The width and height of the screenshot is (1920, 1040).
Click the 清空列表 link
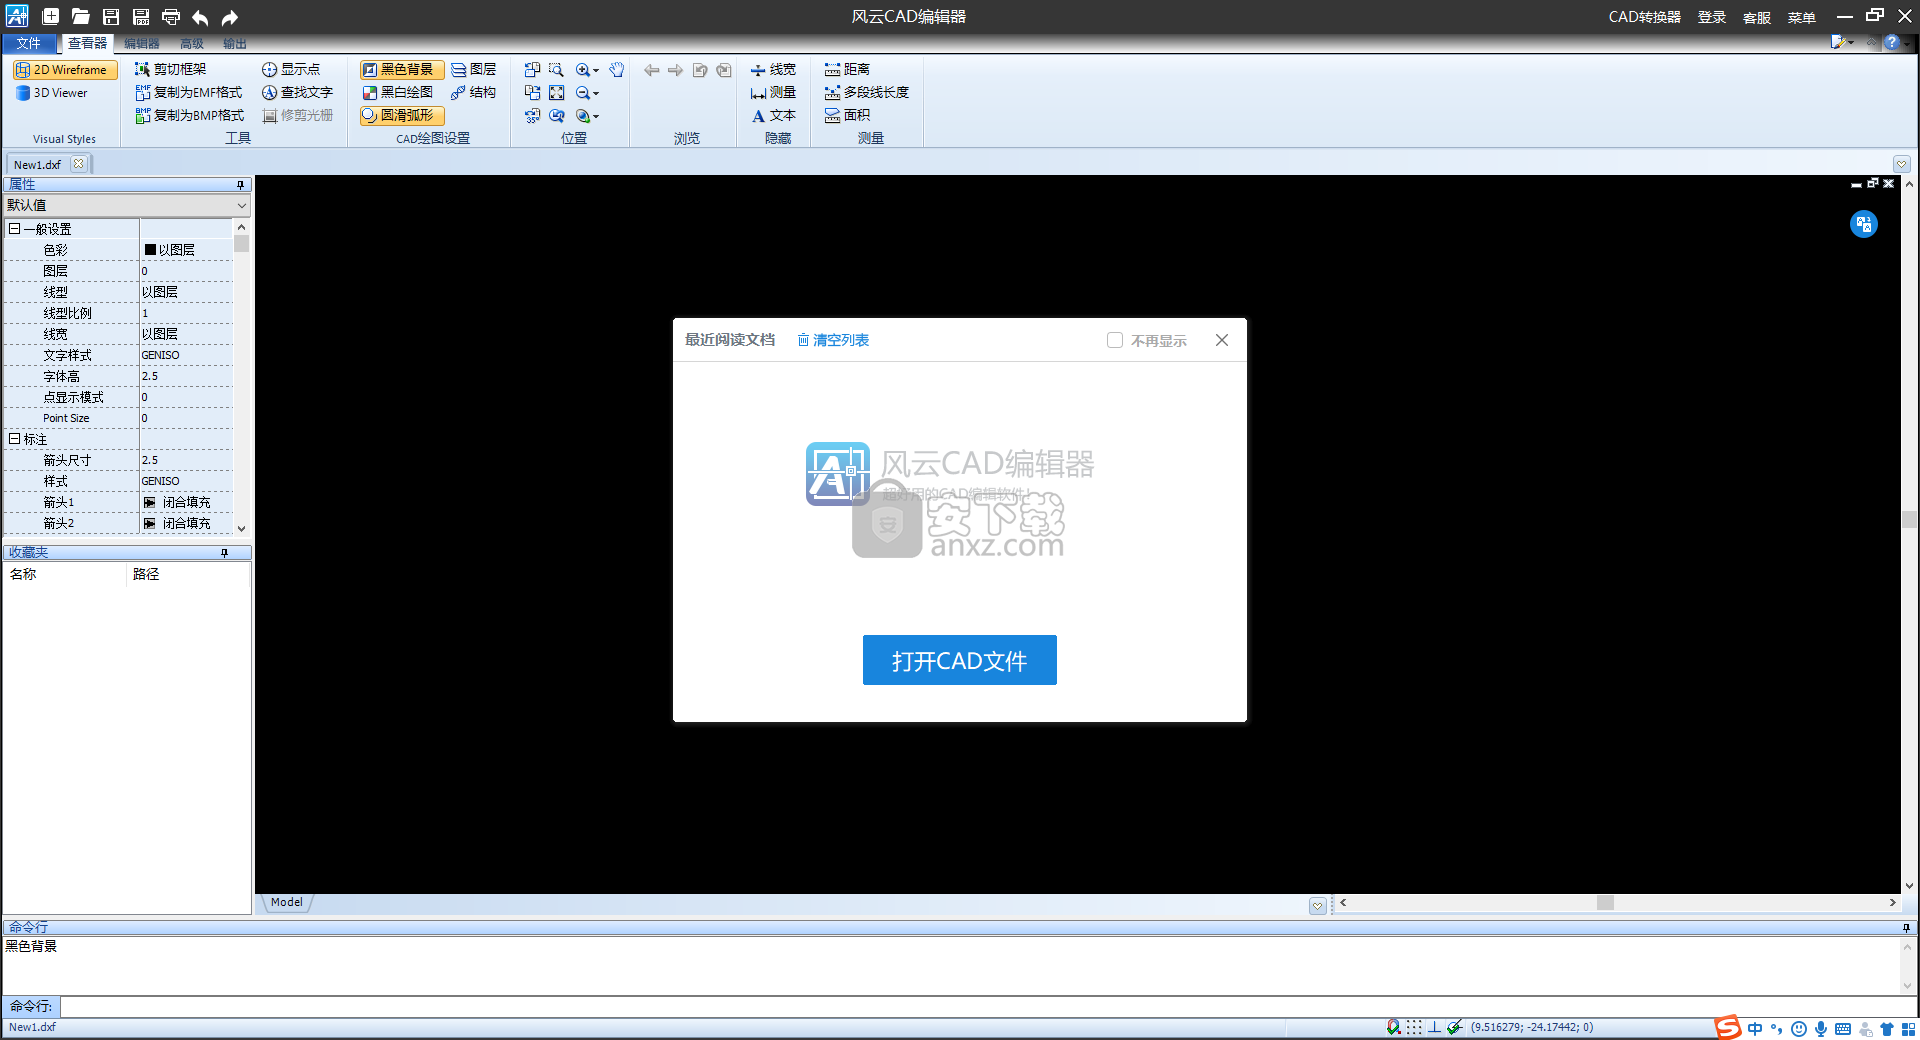click(x=833, y=340)
